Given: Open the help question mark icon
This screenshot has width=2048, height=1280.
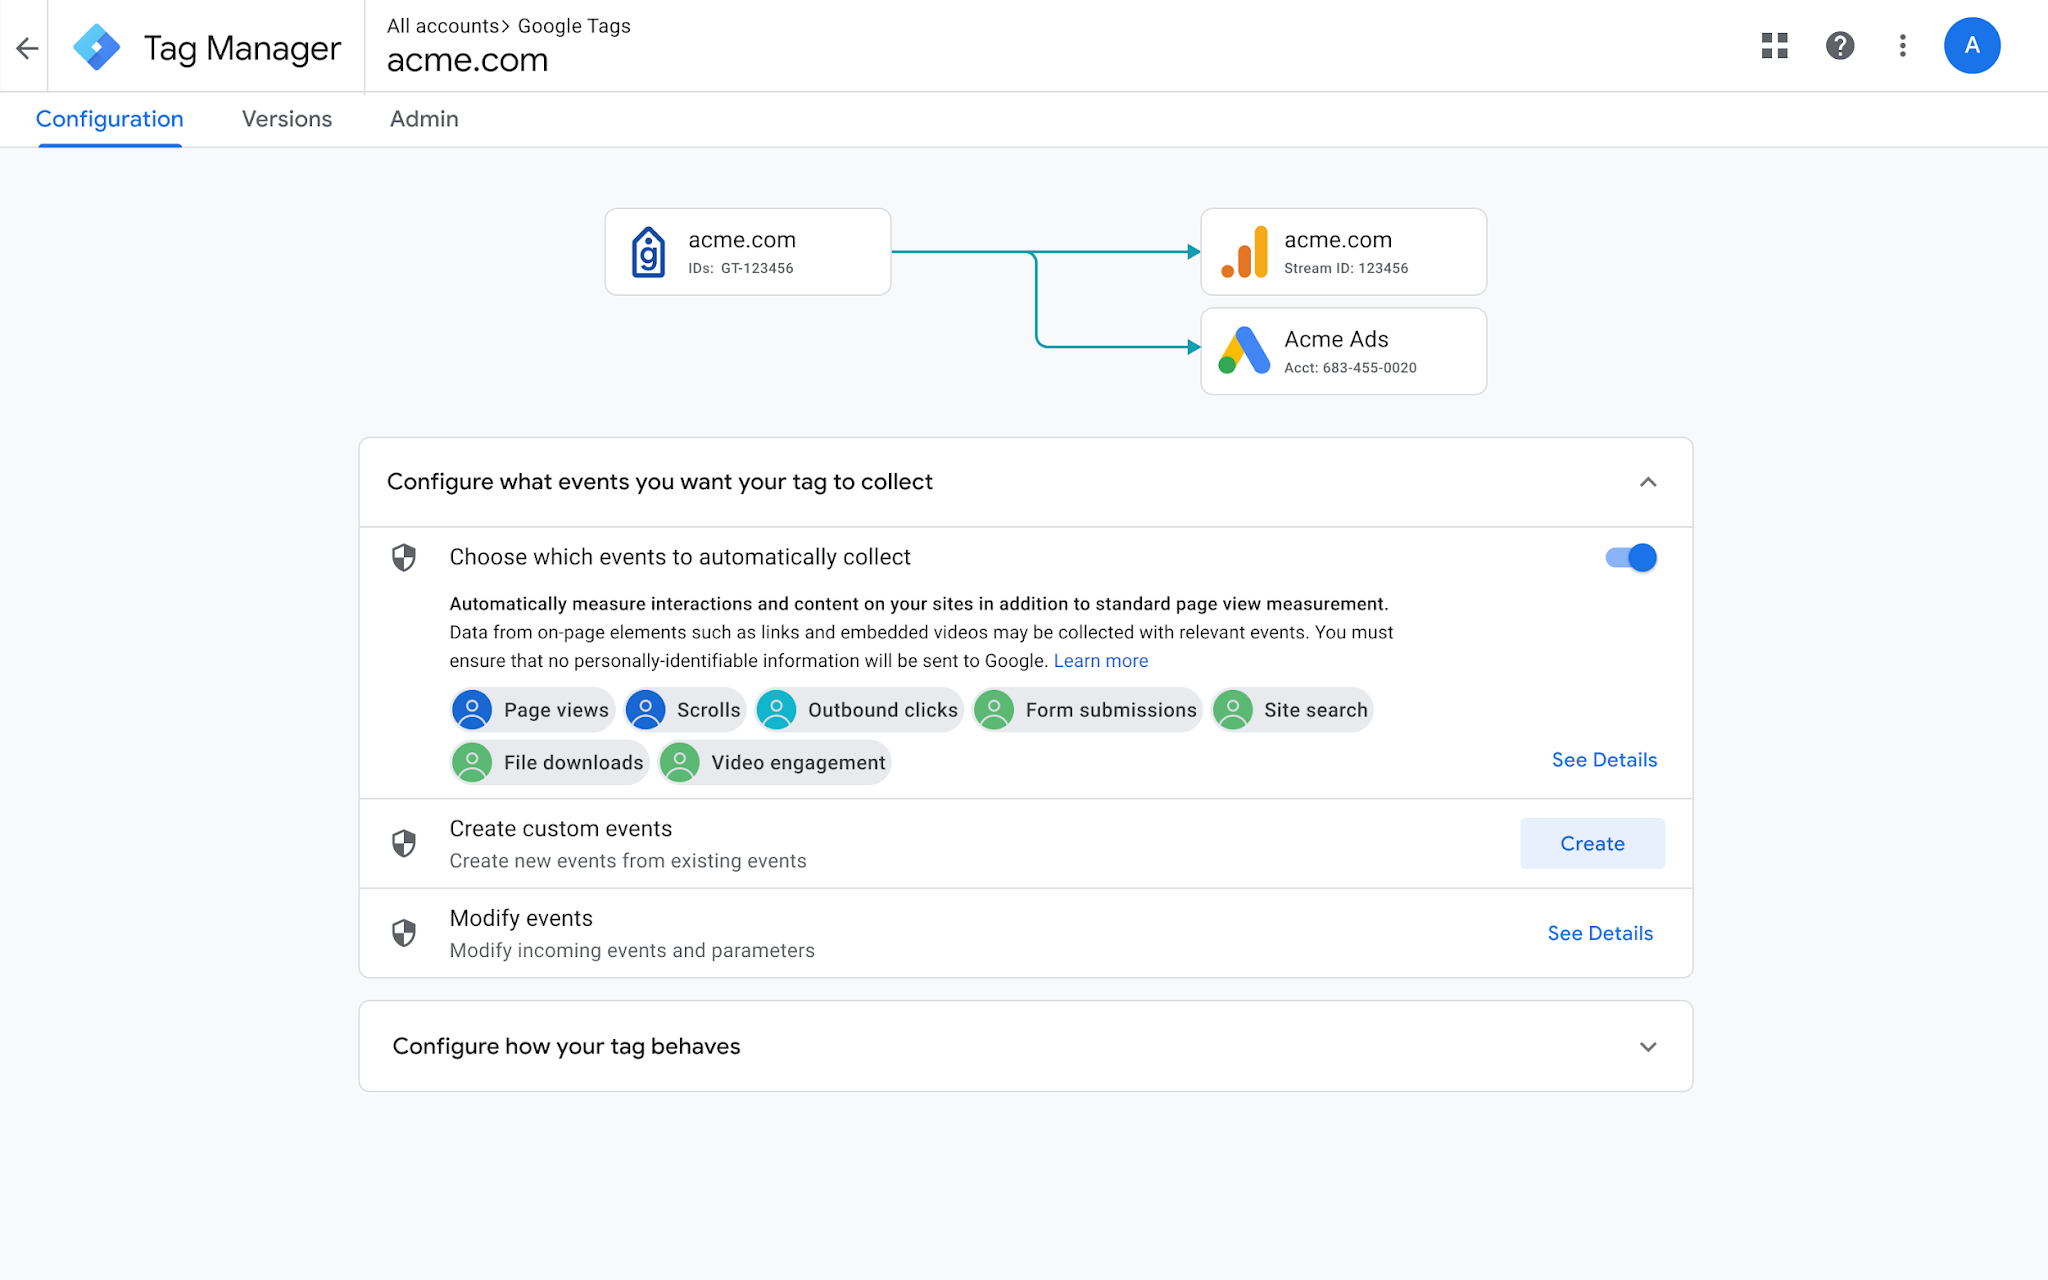Looking at the screenshot, I should coord(1839,46).
